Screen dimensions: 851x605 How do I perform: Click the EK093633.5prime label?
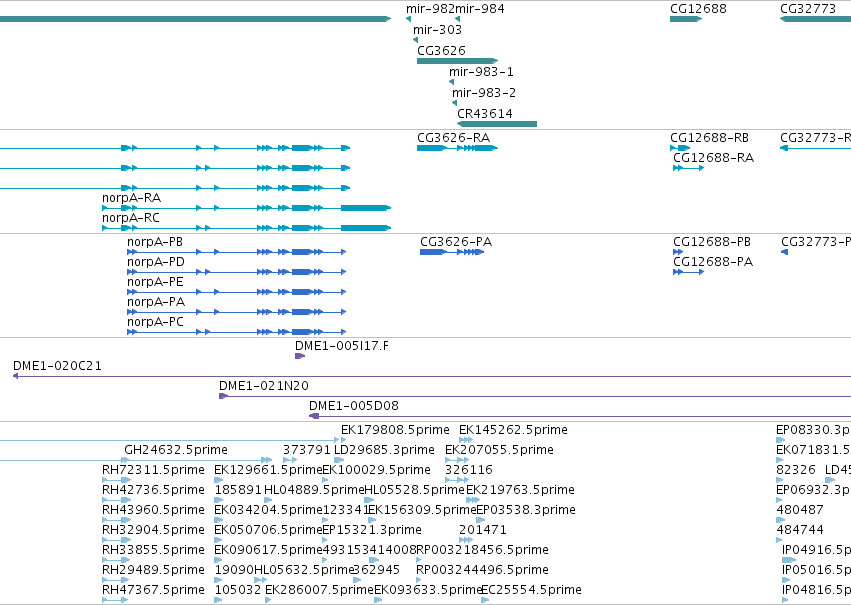[428, 591]
